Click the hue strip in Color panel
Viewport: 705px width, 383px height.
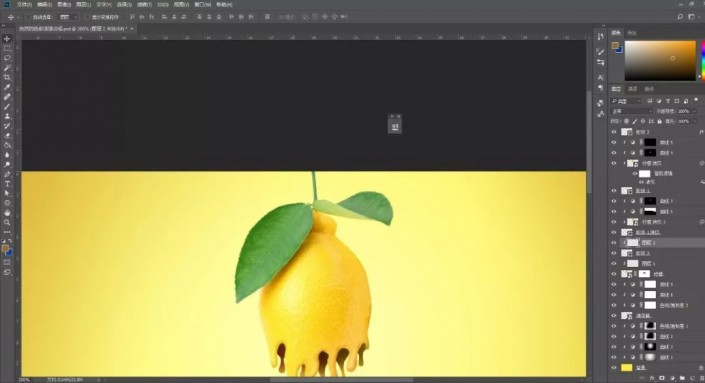coord(703,61)
